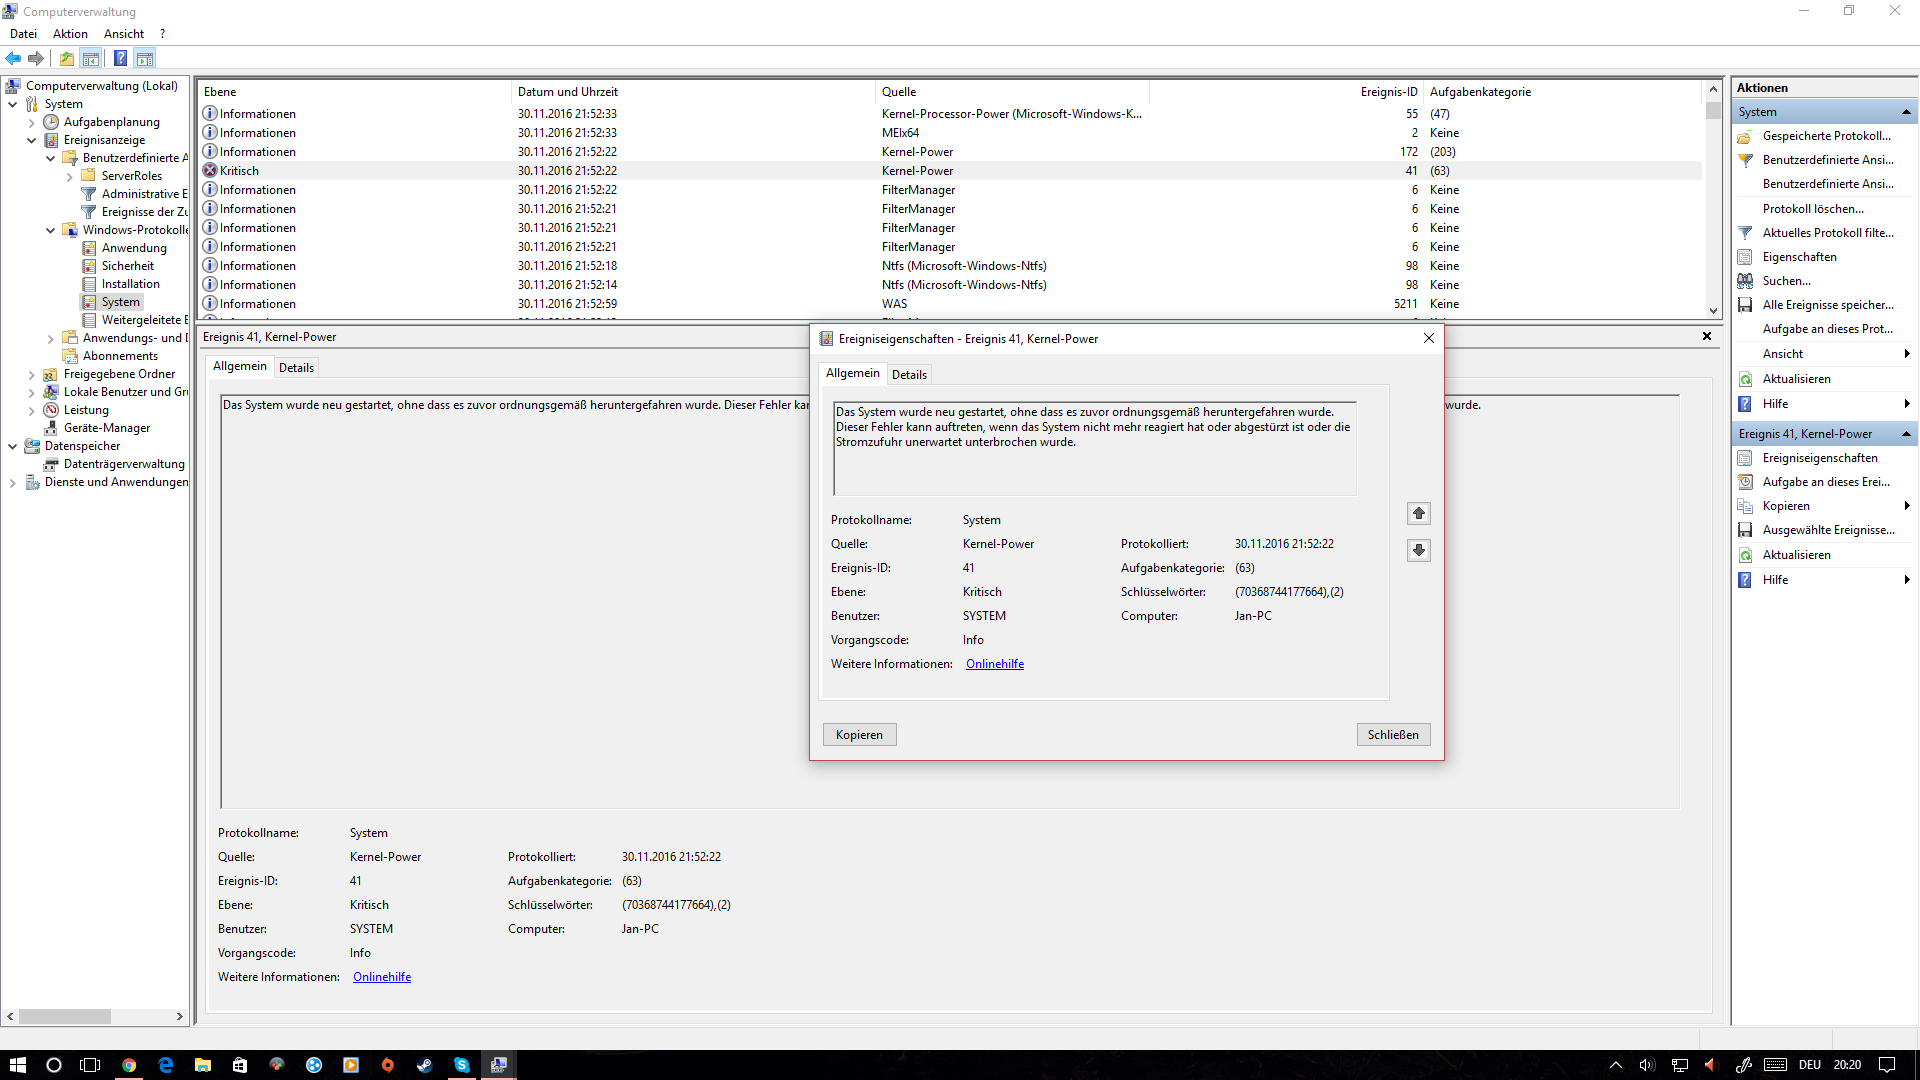The height and width of the screenshot is (1080, 1920).
Task: Click Steam icon in taskbar
Action: [424, 1065]
